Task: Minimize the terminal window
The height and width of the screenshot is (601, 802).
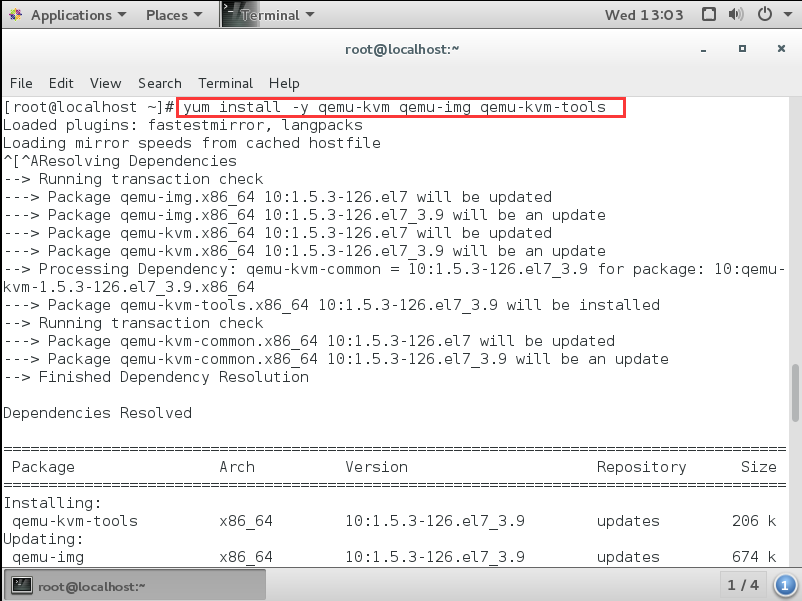Action: click(715, 48)
